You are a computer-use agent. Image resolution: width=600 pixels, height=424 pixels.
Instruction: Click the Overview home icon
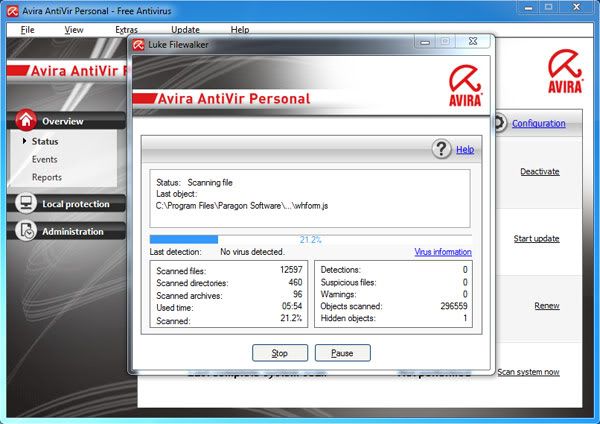coord(27,121)
